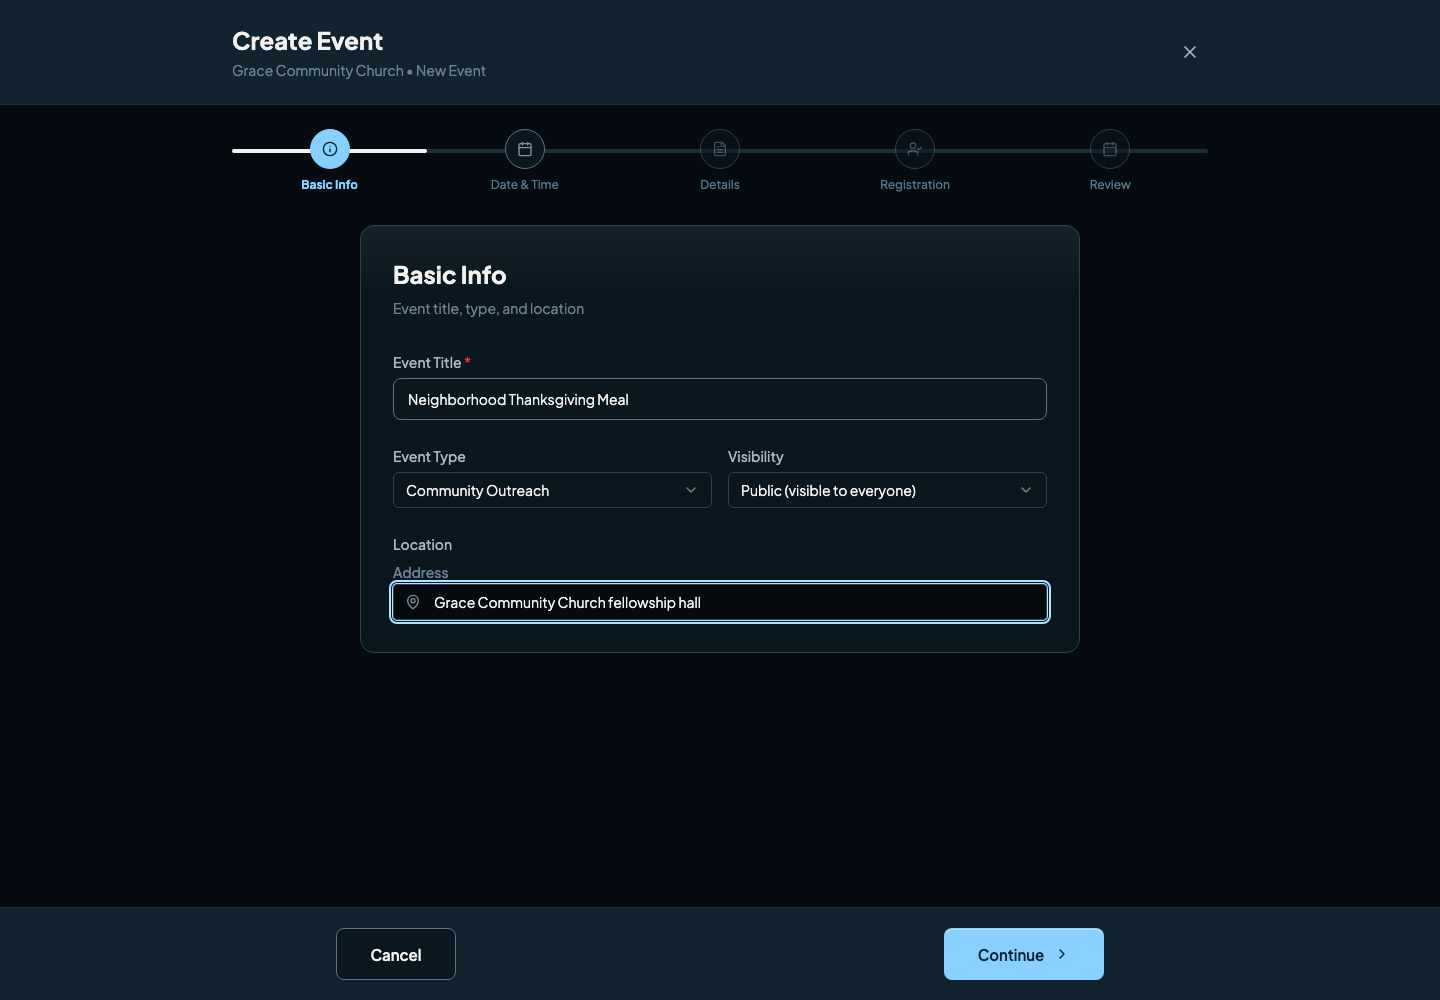The image size is (1440, 1000).
Task: Click the Event Type dropdown chevron
Action: coord(691,490)
